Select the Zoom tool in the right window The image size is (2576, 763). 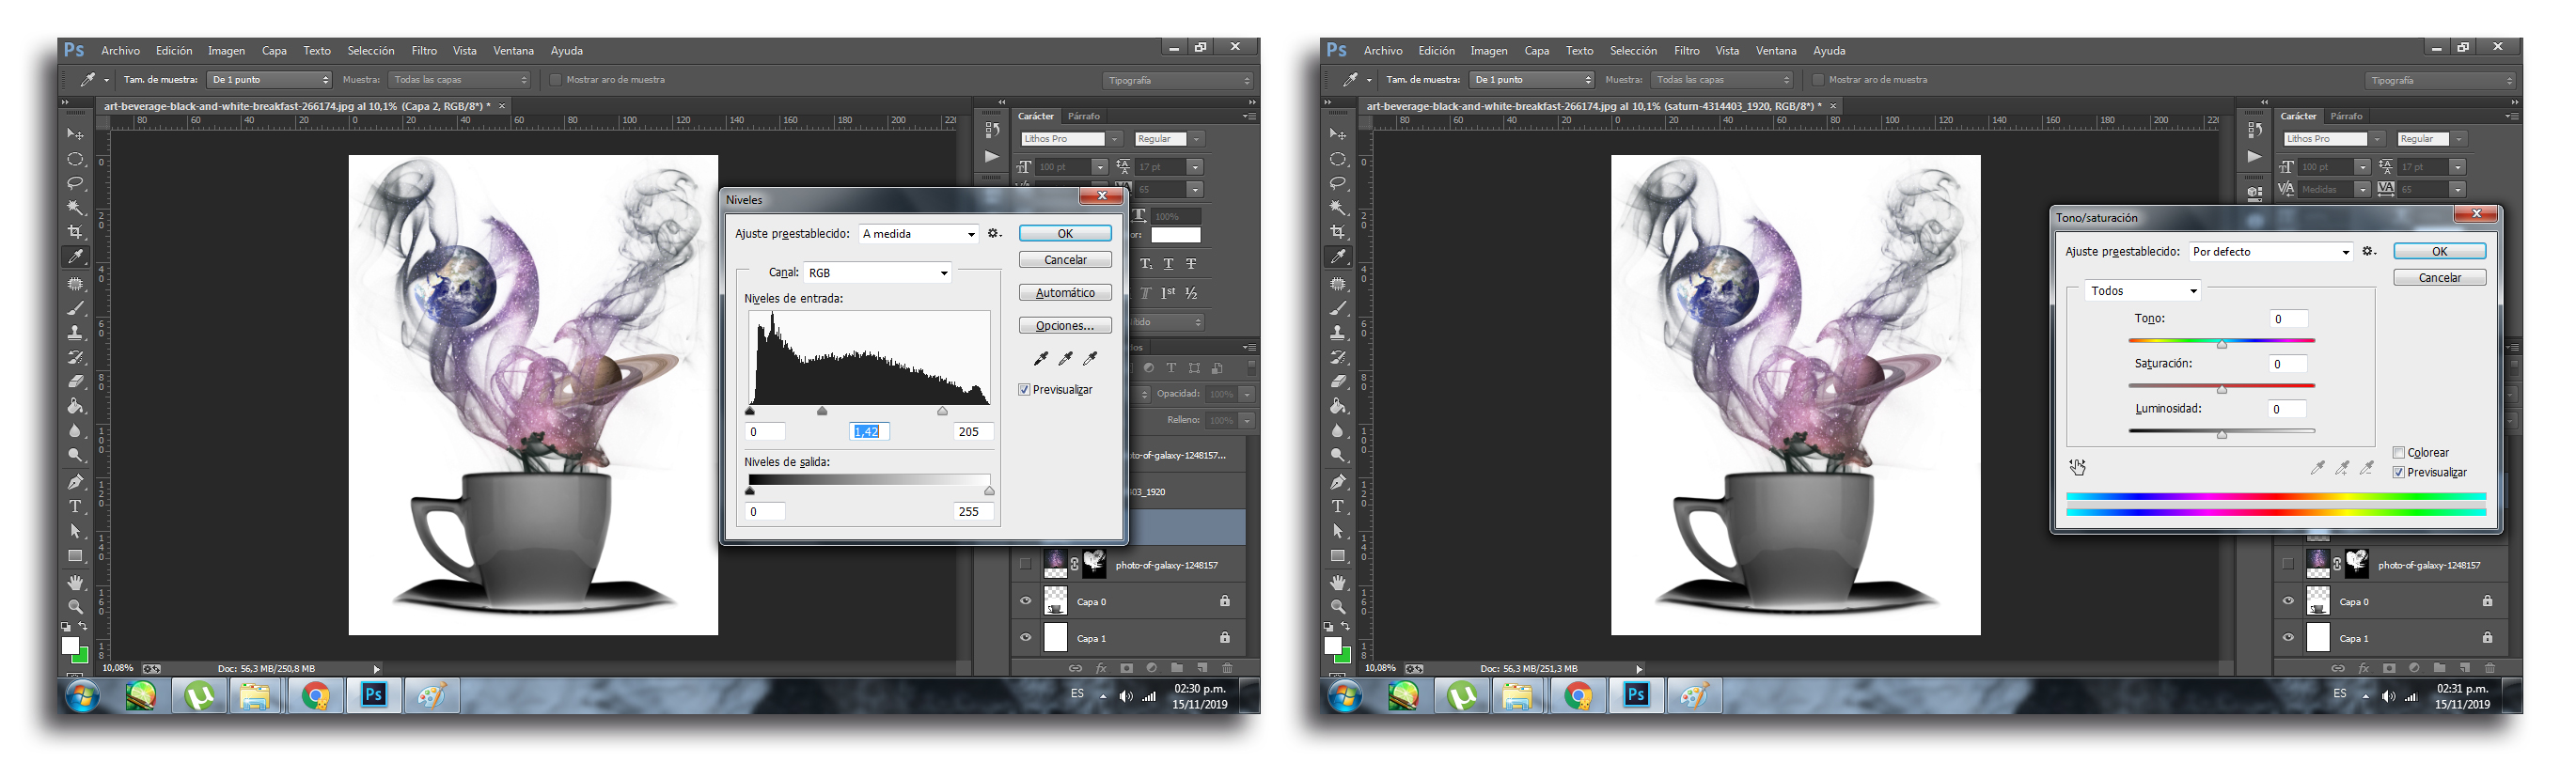(x=1337, y=607)
